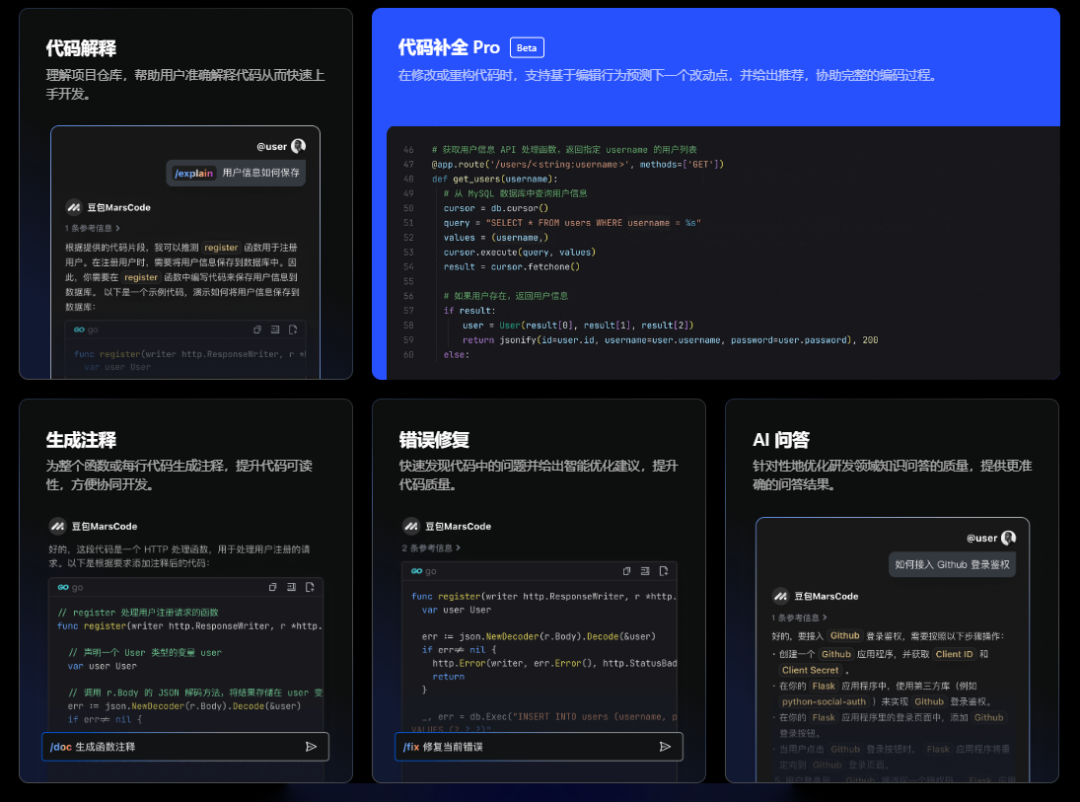Click the 代码补全 Pro heading
The image size is (1080, 802).
pos(448,48)
